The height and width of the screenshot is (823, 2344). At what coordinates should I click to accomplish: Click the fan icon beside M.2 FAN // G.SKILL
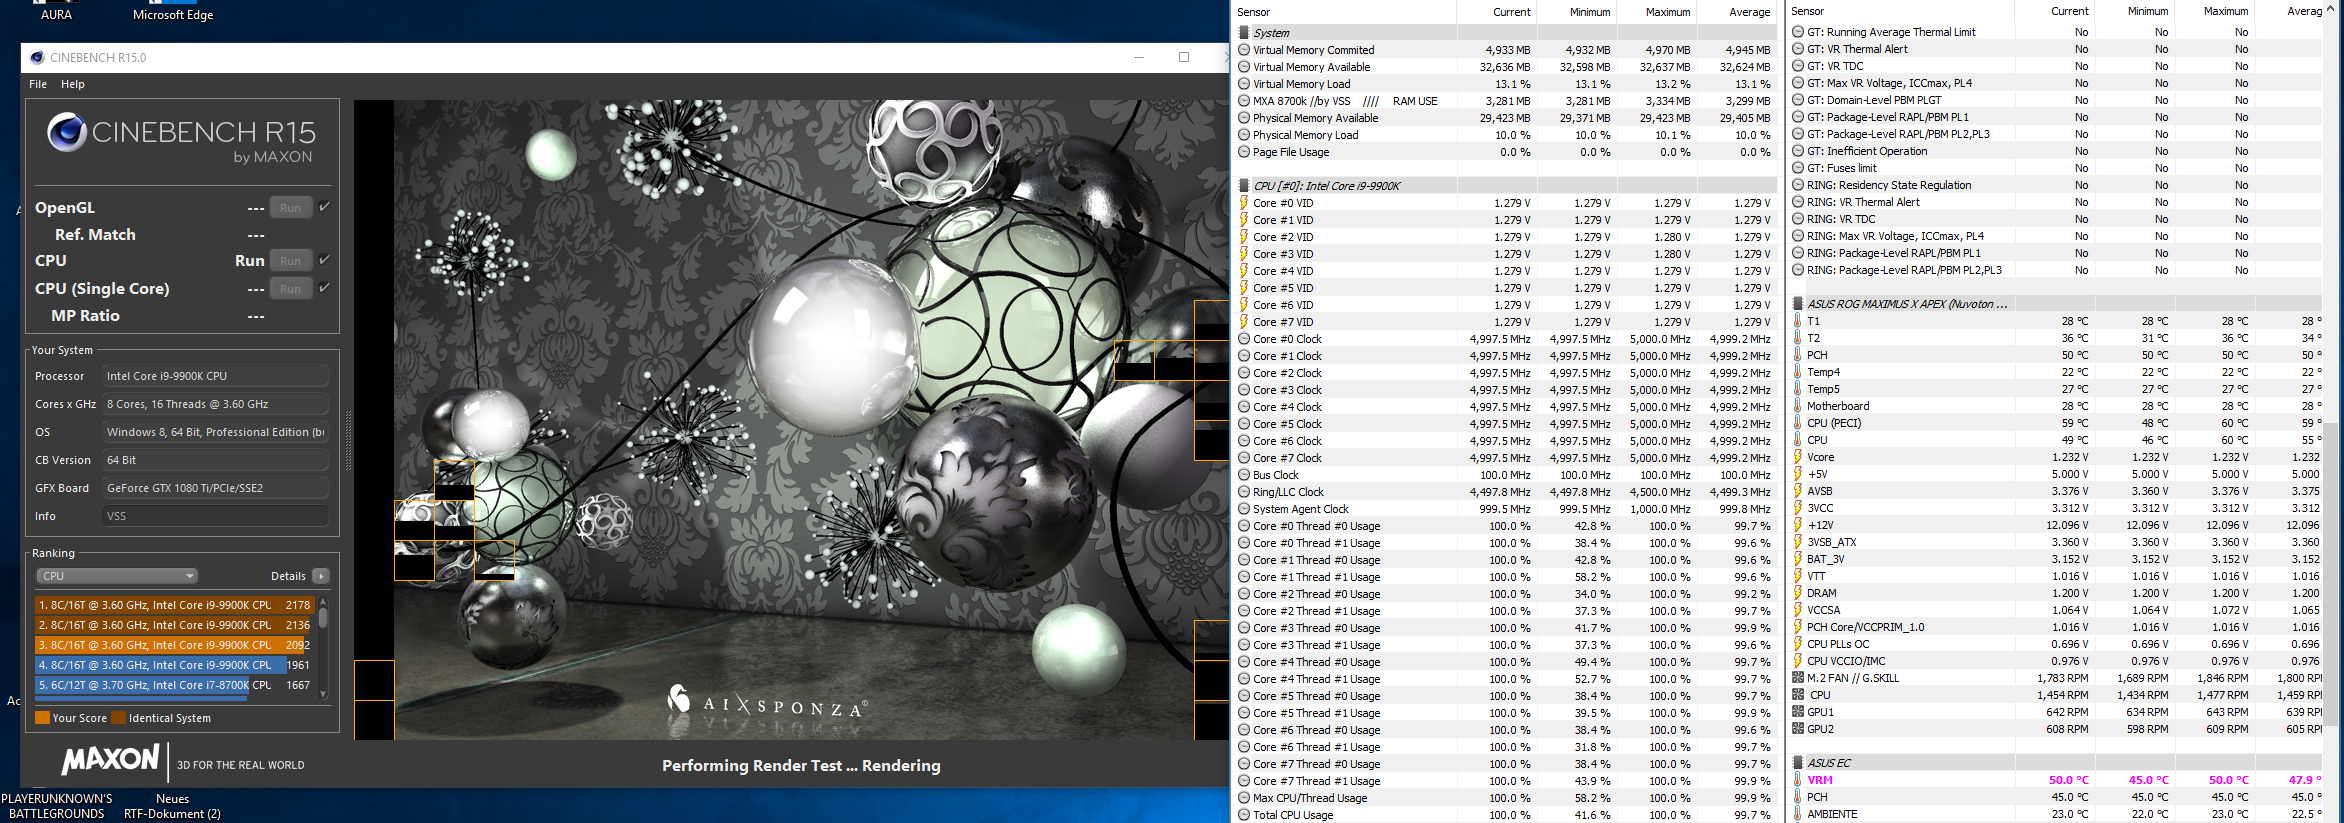pyautogui.click(x=1798, y=678)
